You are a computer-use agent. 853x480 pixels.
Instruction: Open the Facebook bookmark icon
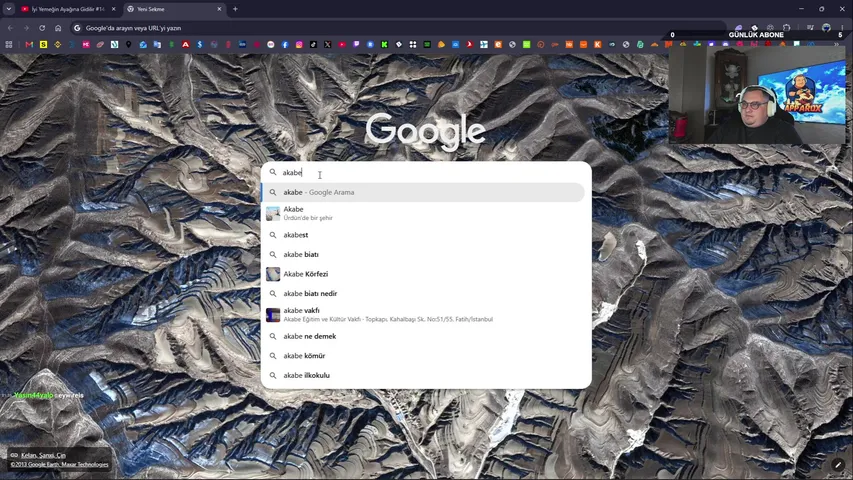tap(285, 45)
